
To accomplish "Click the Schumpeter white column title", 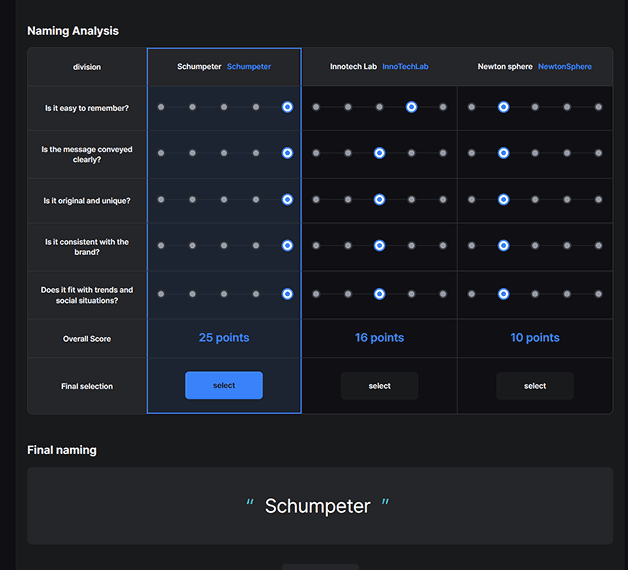I will click(x=199, y=66).
